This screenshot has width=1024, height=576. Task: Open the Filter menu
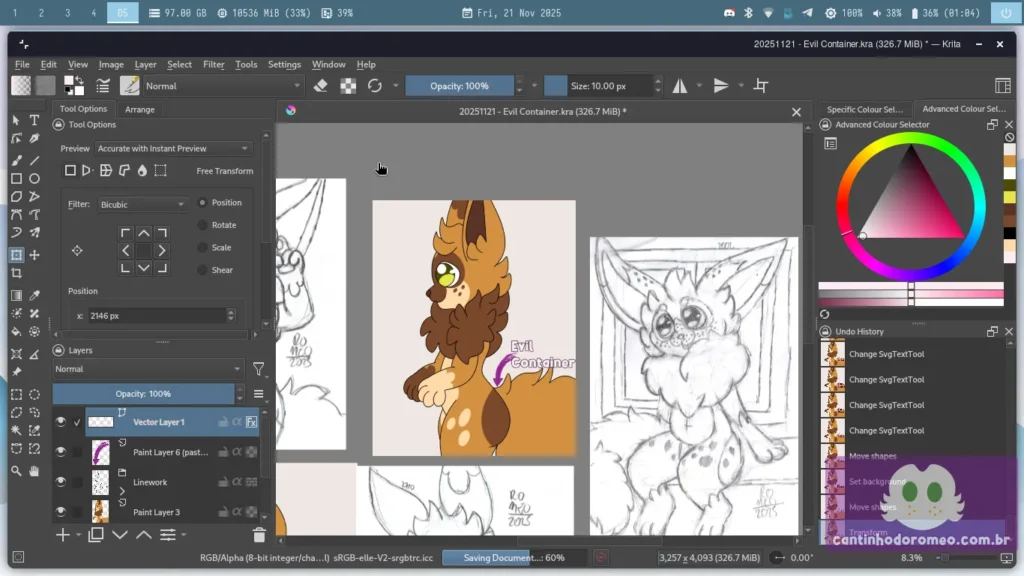click(214, 64)
